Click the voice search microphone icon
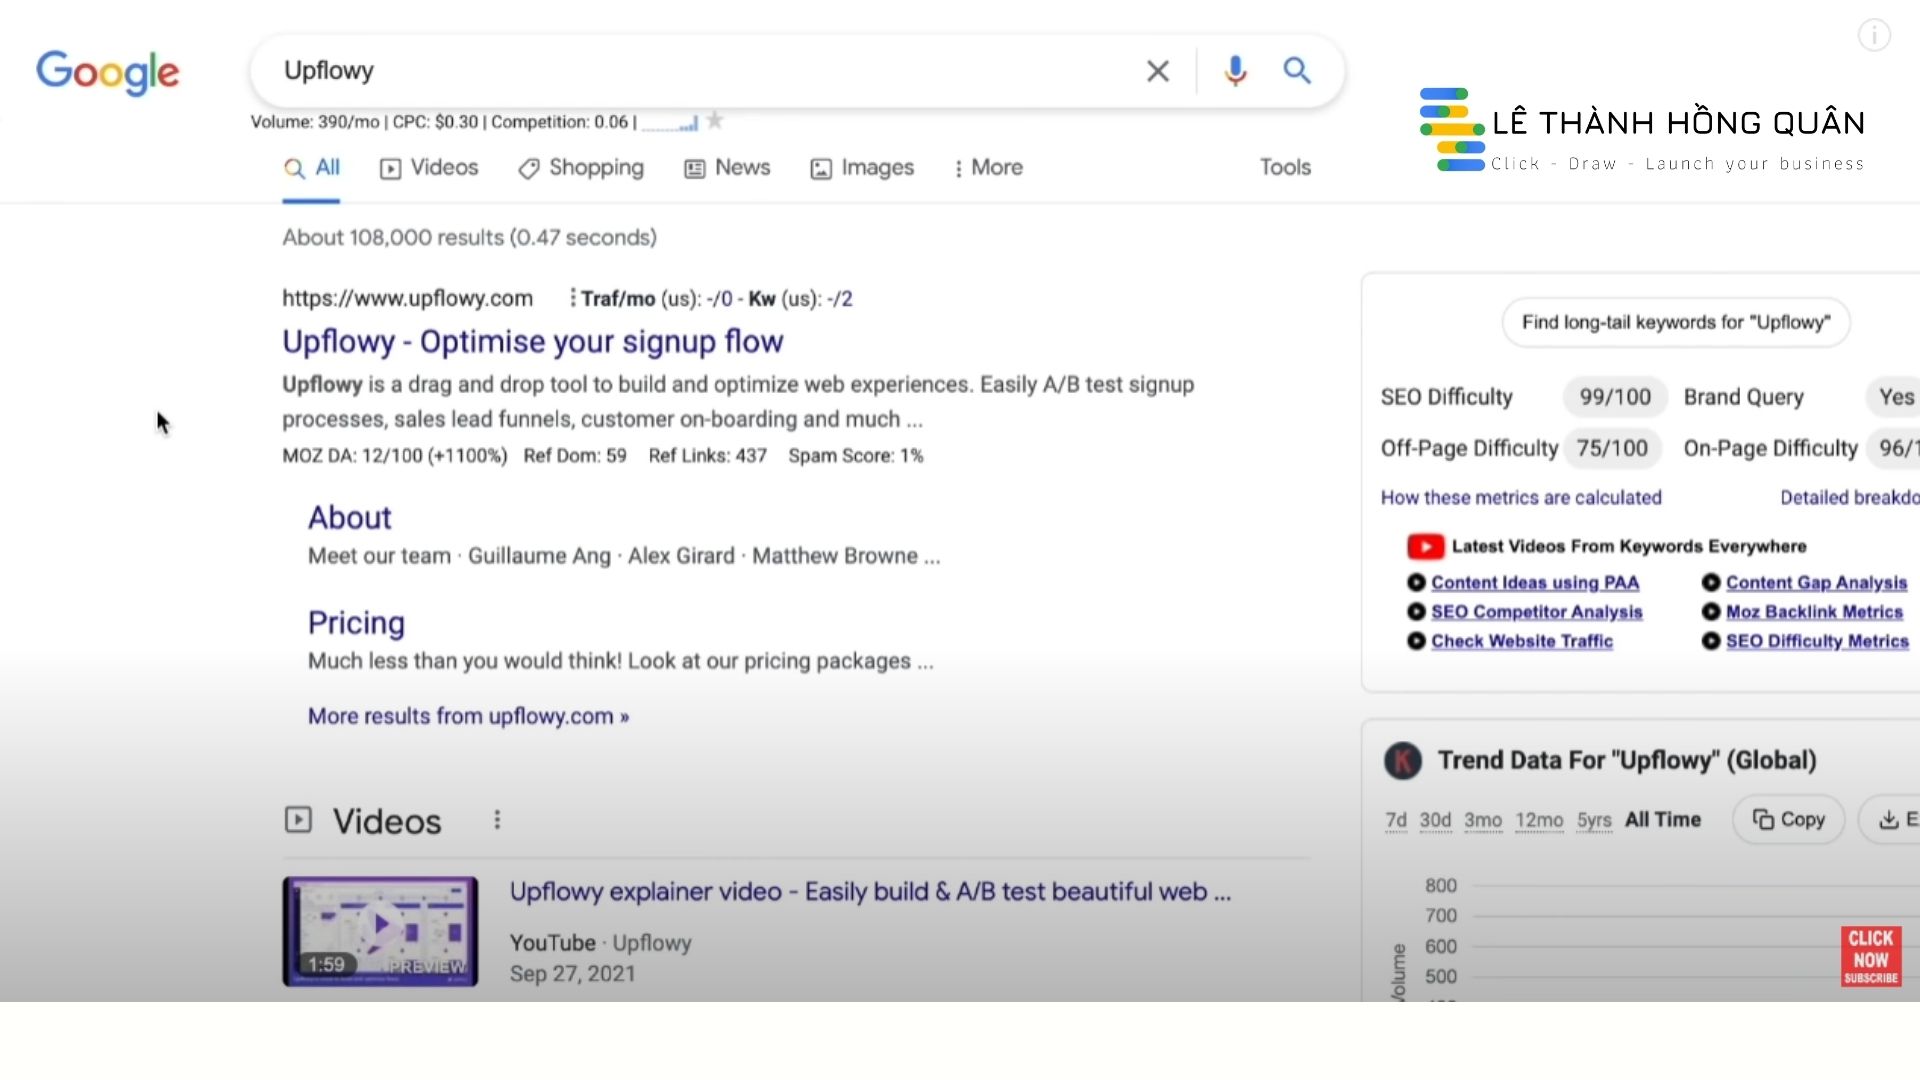Viewport: 1920px width, 1080px height. (1235, 71)
